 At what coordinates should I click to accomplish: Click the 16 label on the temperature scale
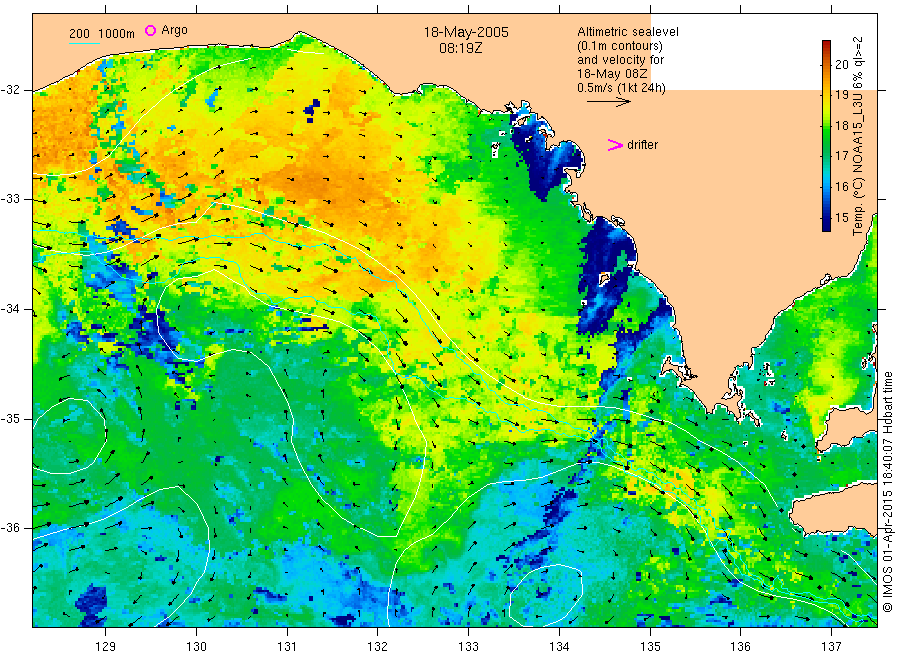coord(842,187)
